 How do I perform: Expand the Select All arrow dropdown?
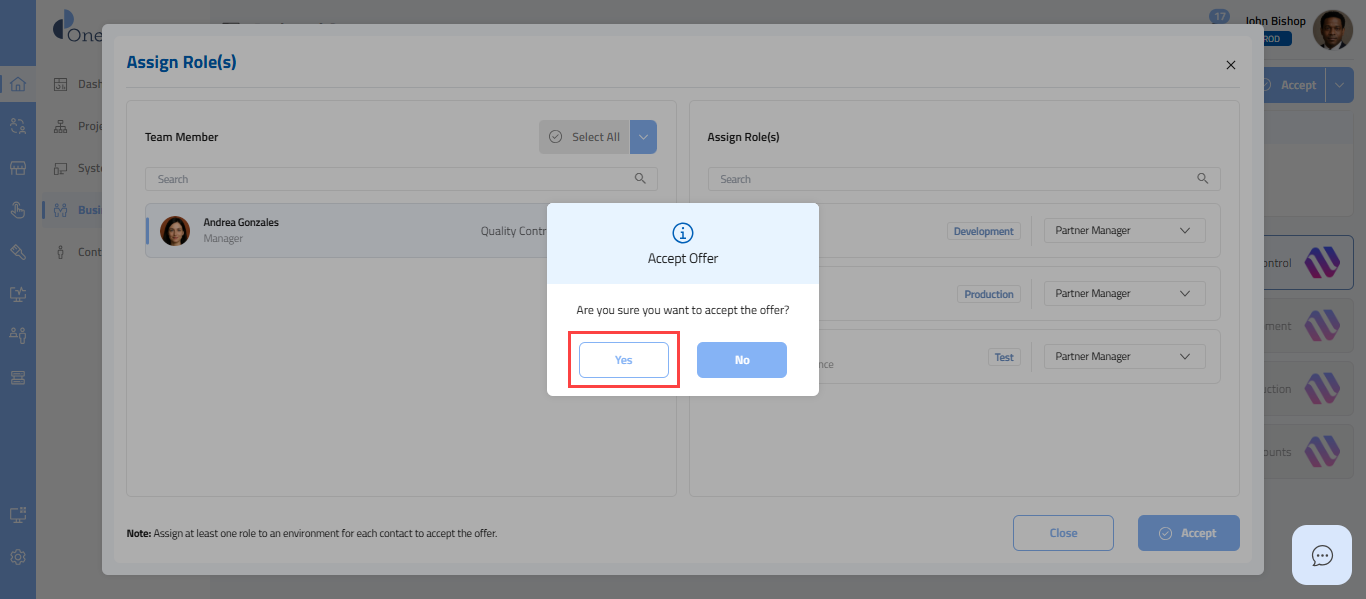pos(643,137)
